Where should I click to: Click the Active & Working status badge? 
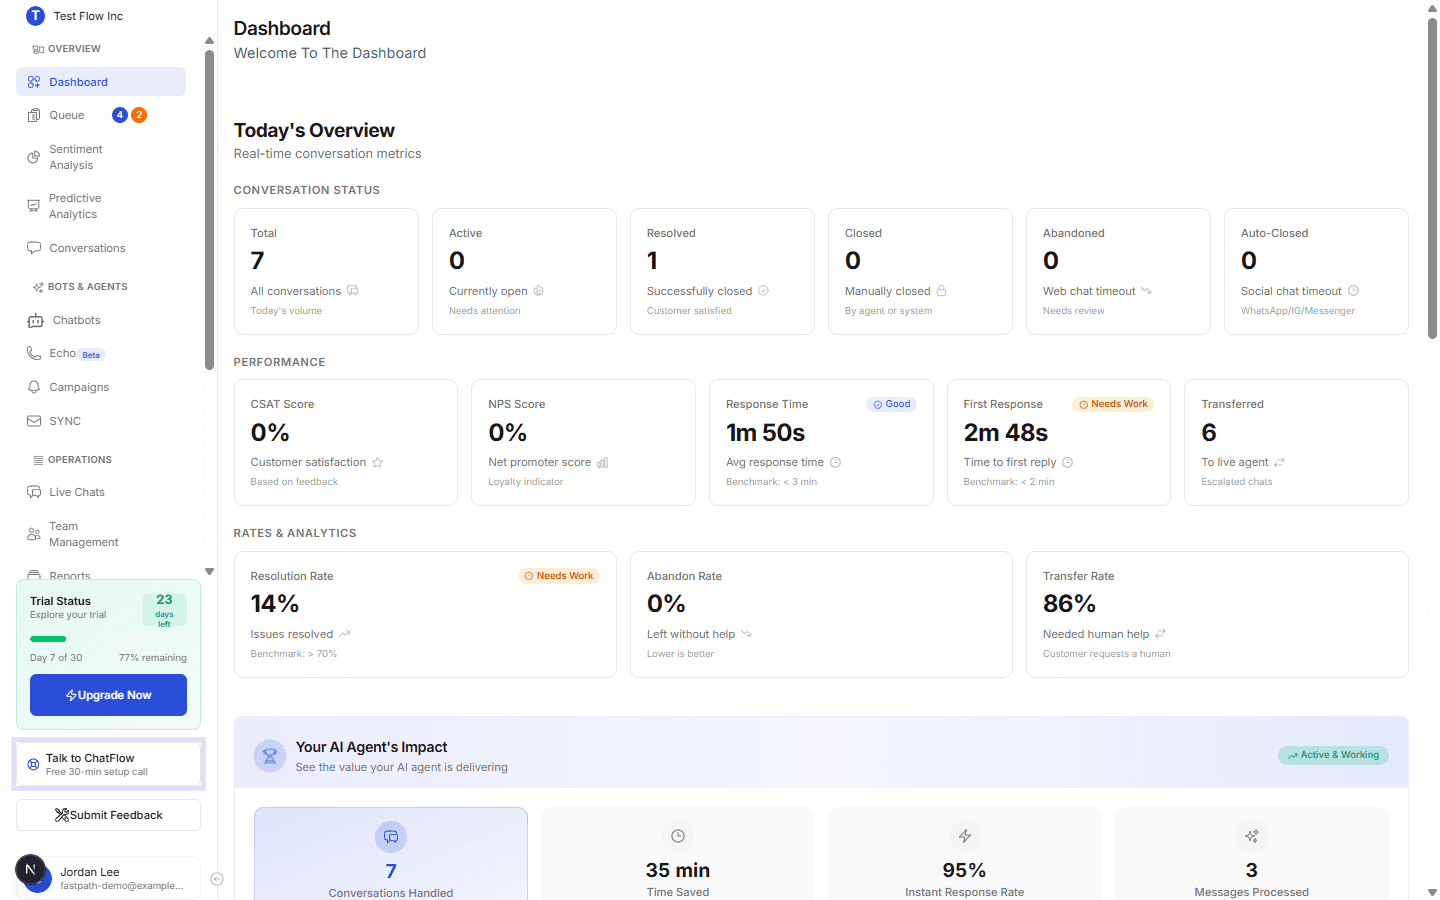(x=1333, y=755)
